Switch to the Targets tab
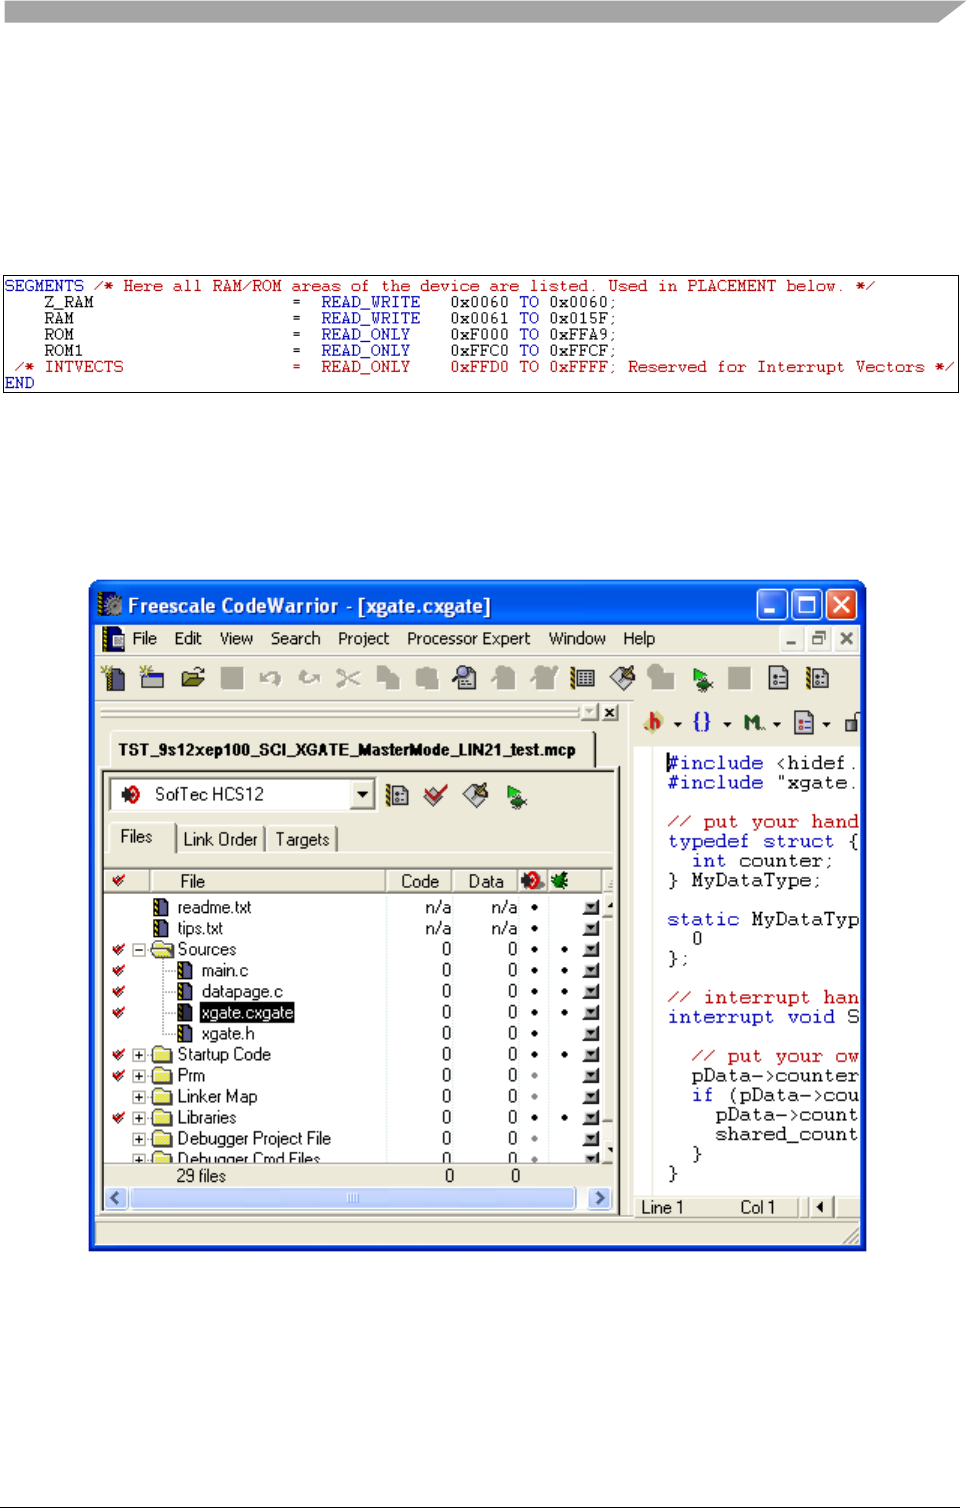This screenshot has height=1508, width=967. (x=302, y=839)
